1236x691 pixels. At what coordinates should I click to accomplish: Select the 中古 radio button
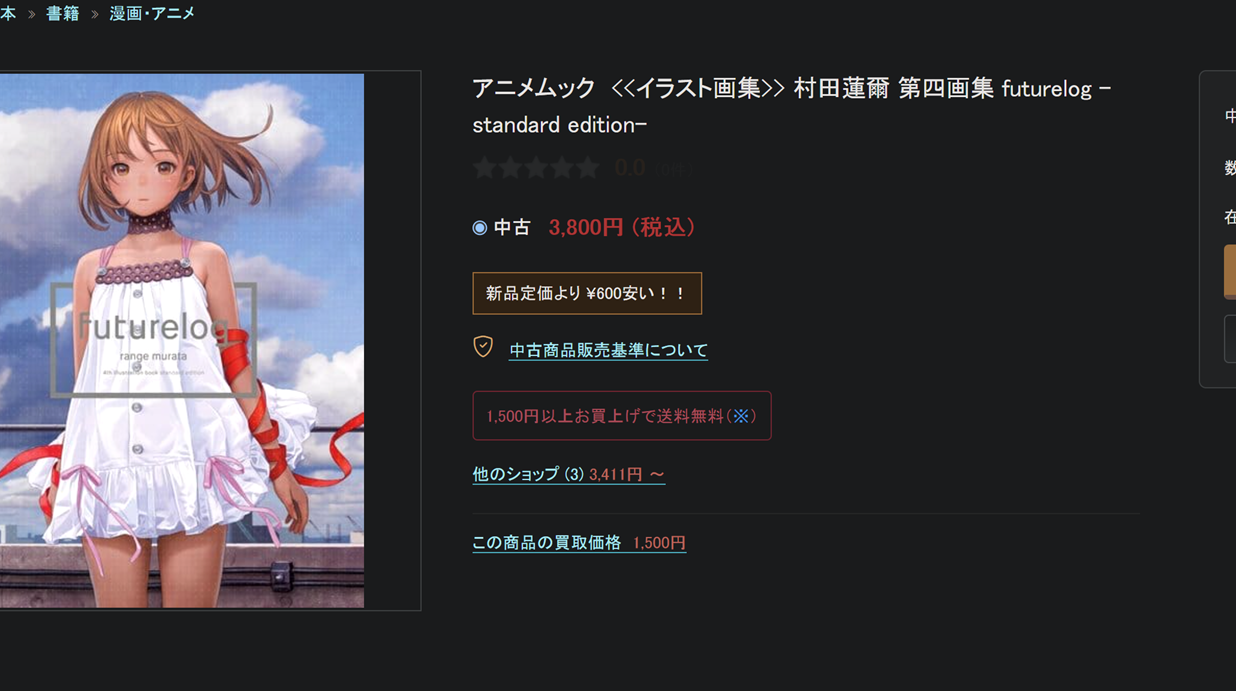point(480,228)
